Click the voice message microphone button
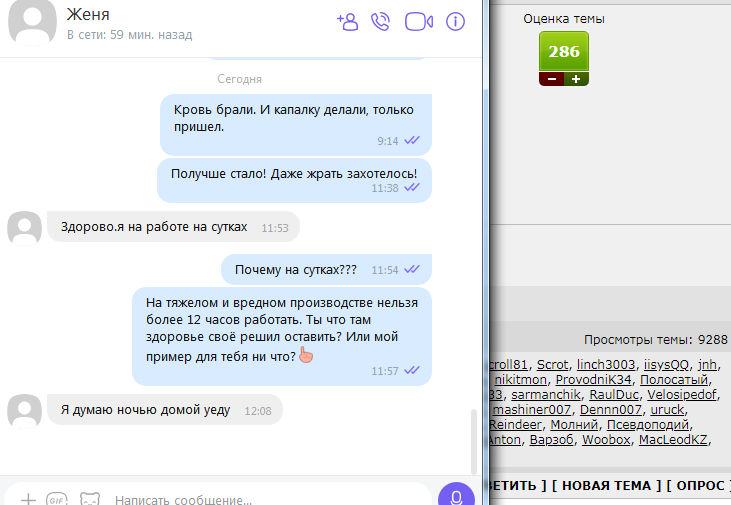This screenshot has height=505, width=731. coord(456,495)
